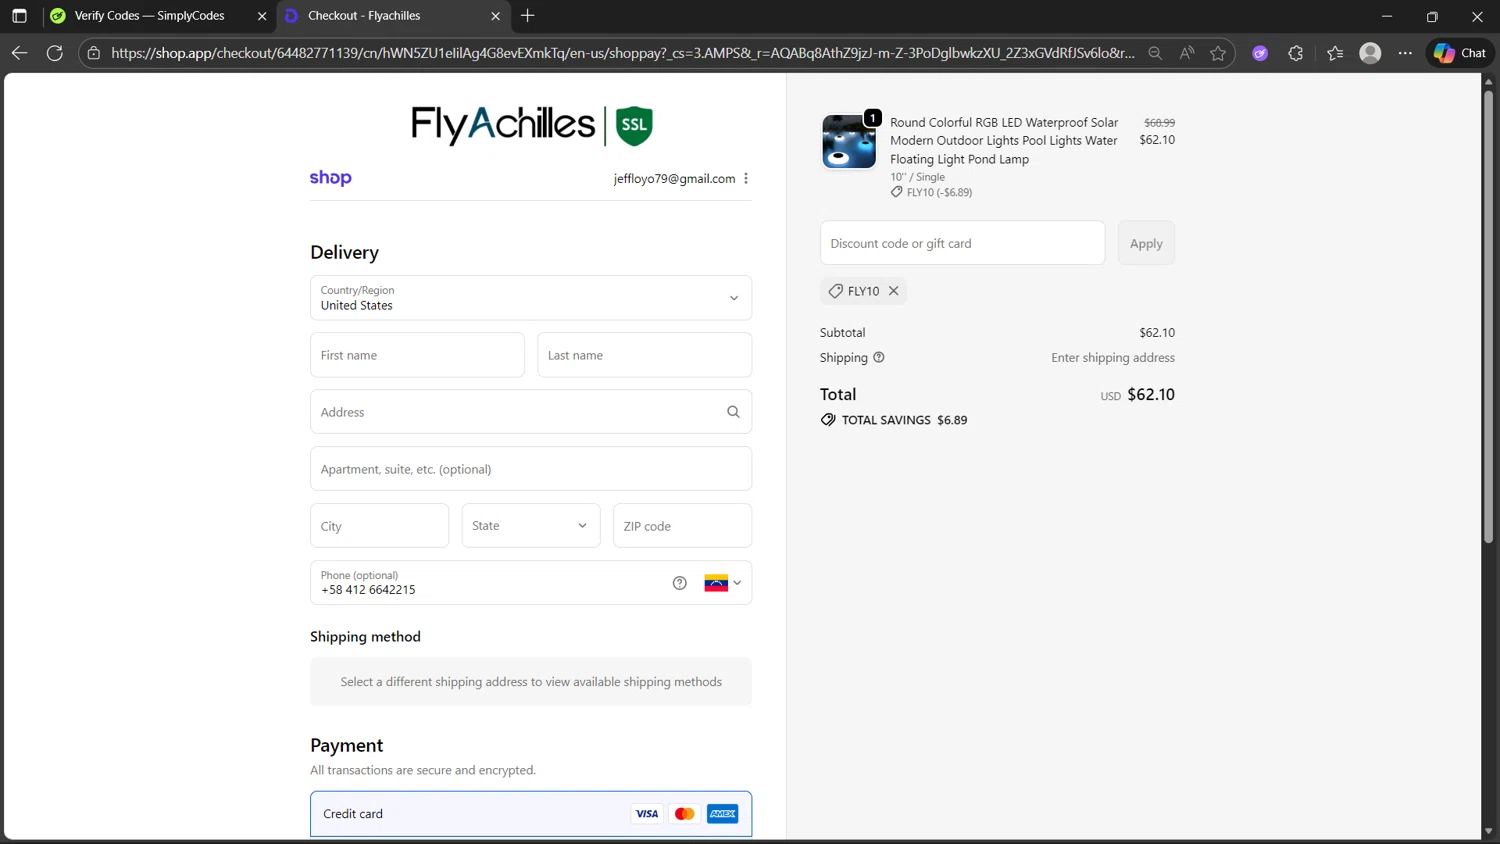Focus the Address field

click(x=531, y=412)
